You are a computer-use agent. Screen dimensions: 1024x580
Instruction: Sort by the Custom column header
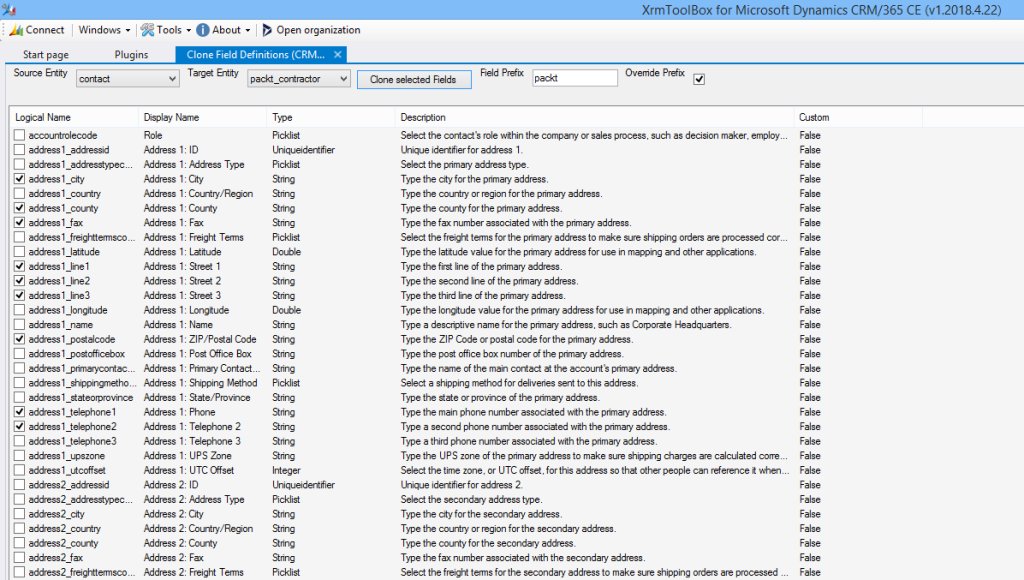(x=858, y=118)
